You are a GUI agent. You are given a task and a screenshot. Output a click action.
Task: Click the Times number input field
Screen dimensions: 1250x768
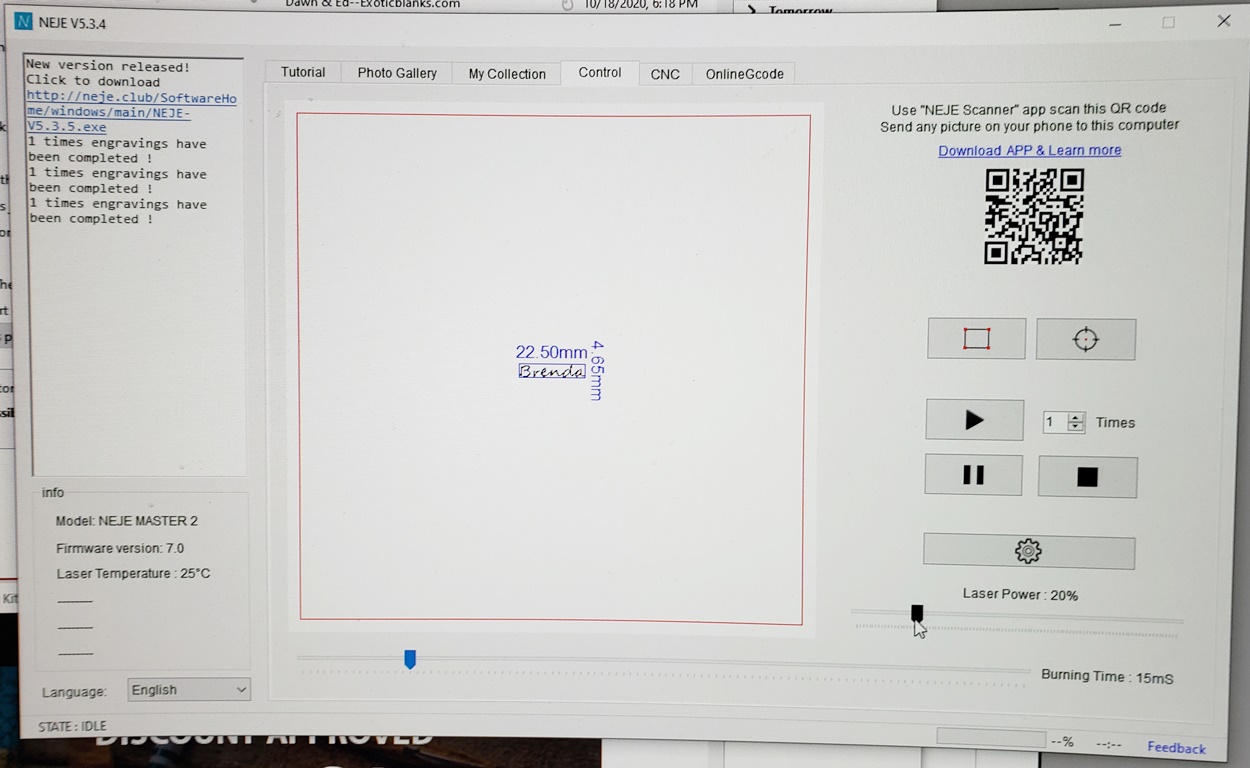[1054, 422]
